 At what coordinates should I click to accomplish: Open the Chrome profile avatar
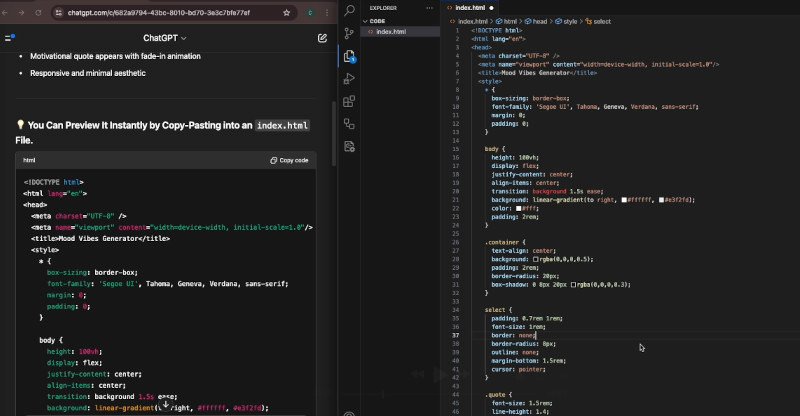coord(310,13)
